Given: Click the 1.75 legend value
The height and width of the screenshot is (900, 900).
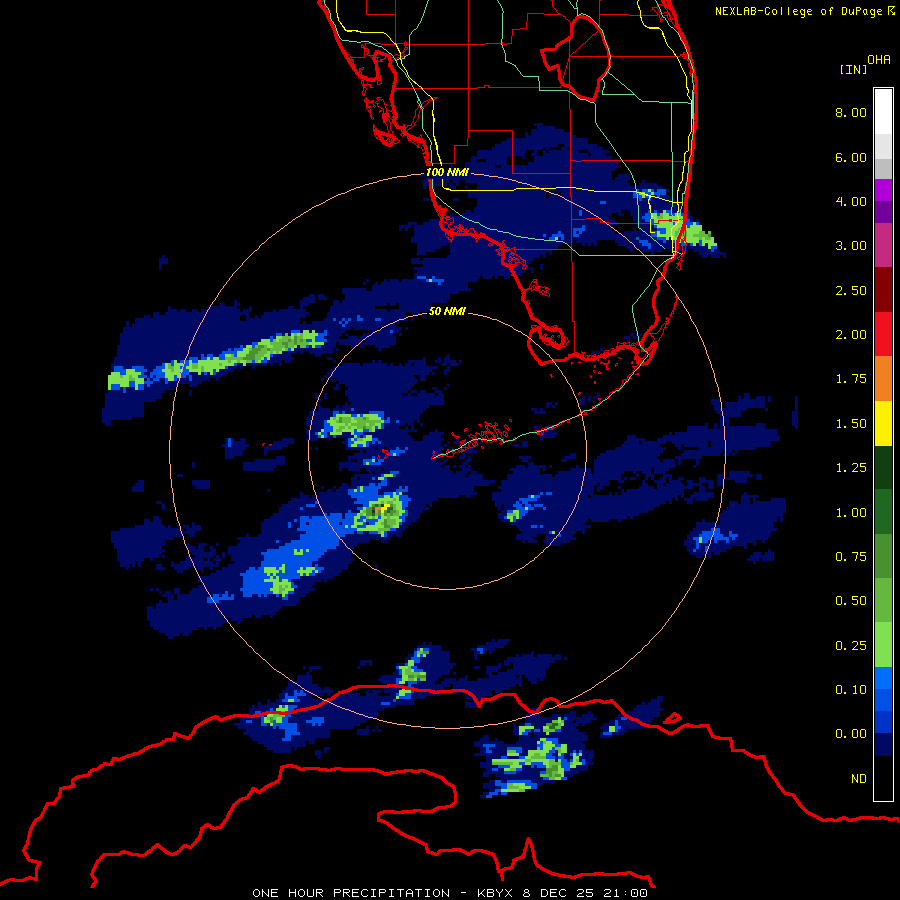Looking at the screenshot, I should (851, 379).
